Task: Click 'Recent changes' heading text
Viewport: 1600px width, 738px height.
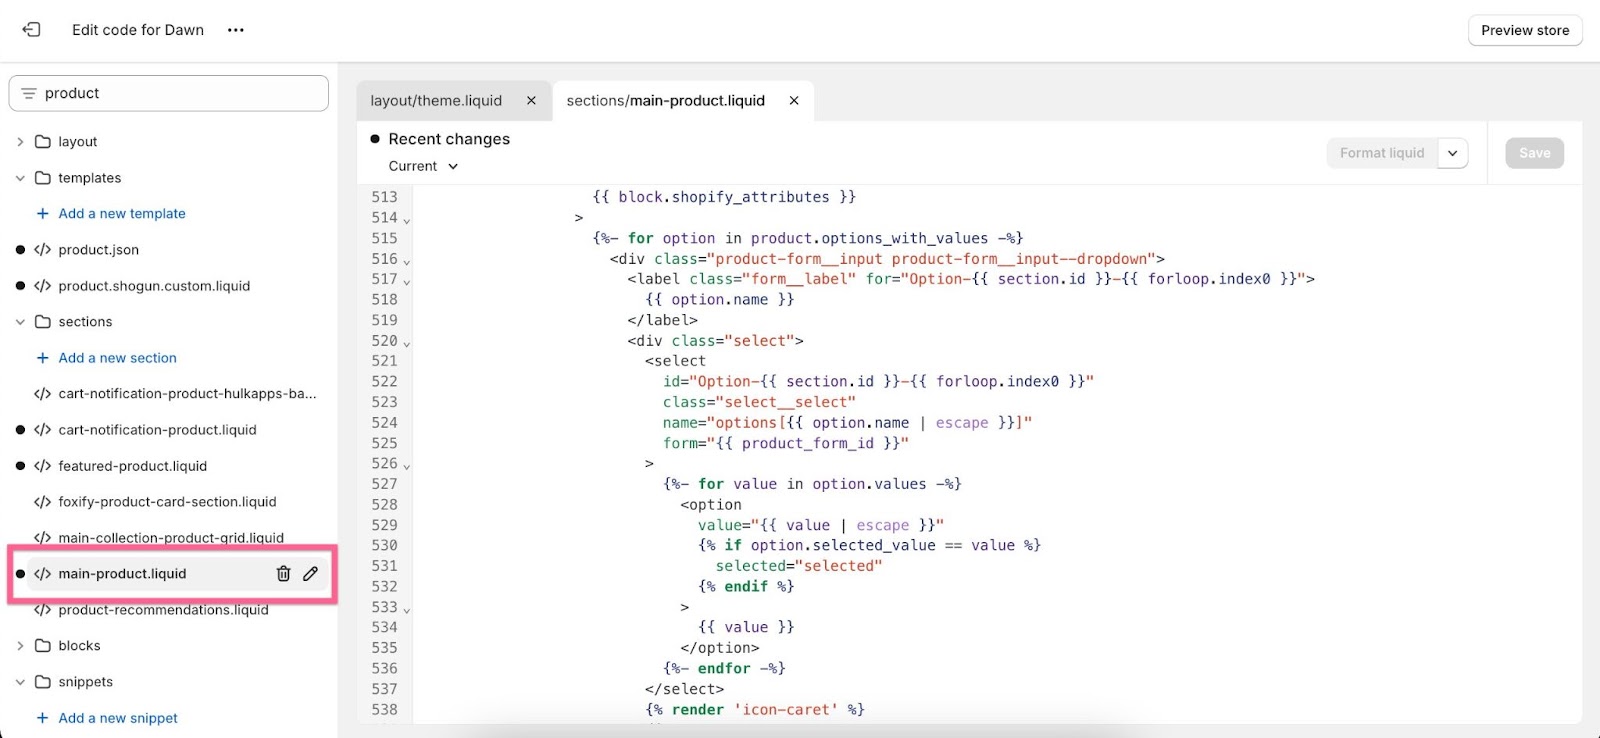Action: pos(449,139)
